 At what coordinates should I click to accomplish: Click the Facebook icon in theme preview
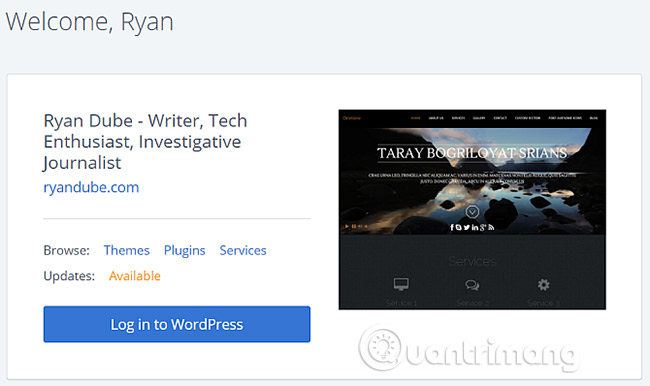click(x=452, y=227)
